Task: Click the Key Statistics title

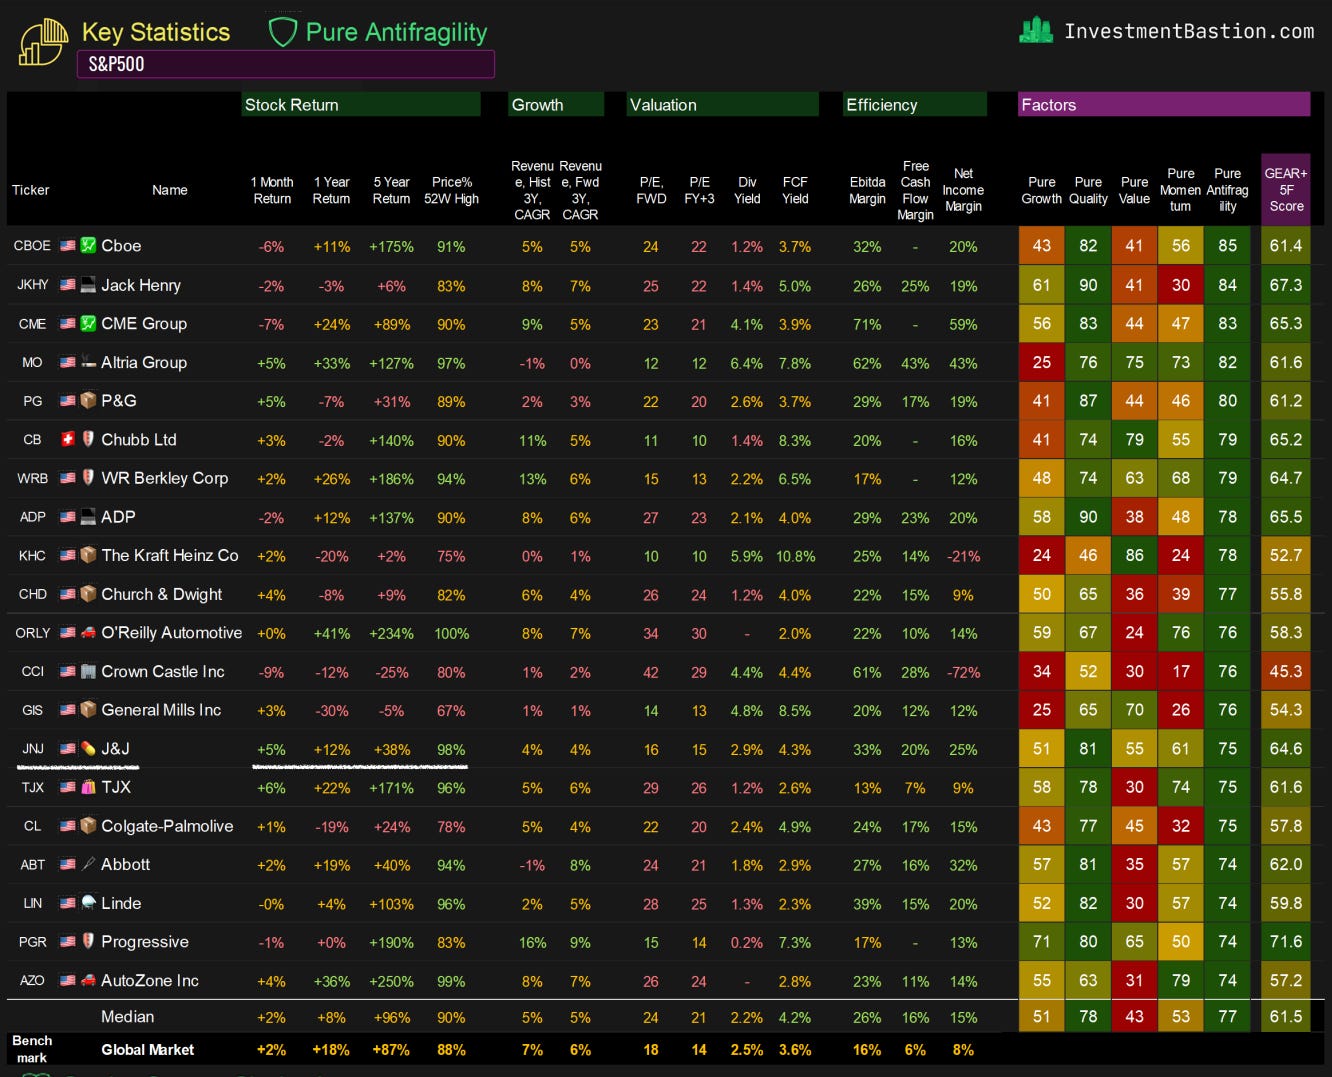Action: point(156,32)
